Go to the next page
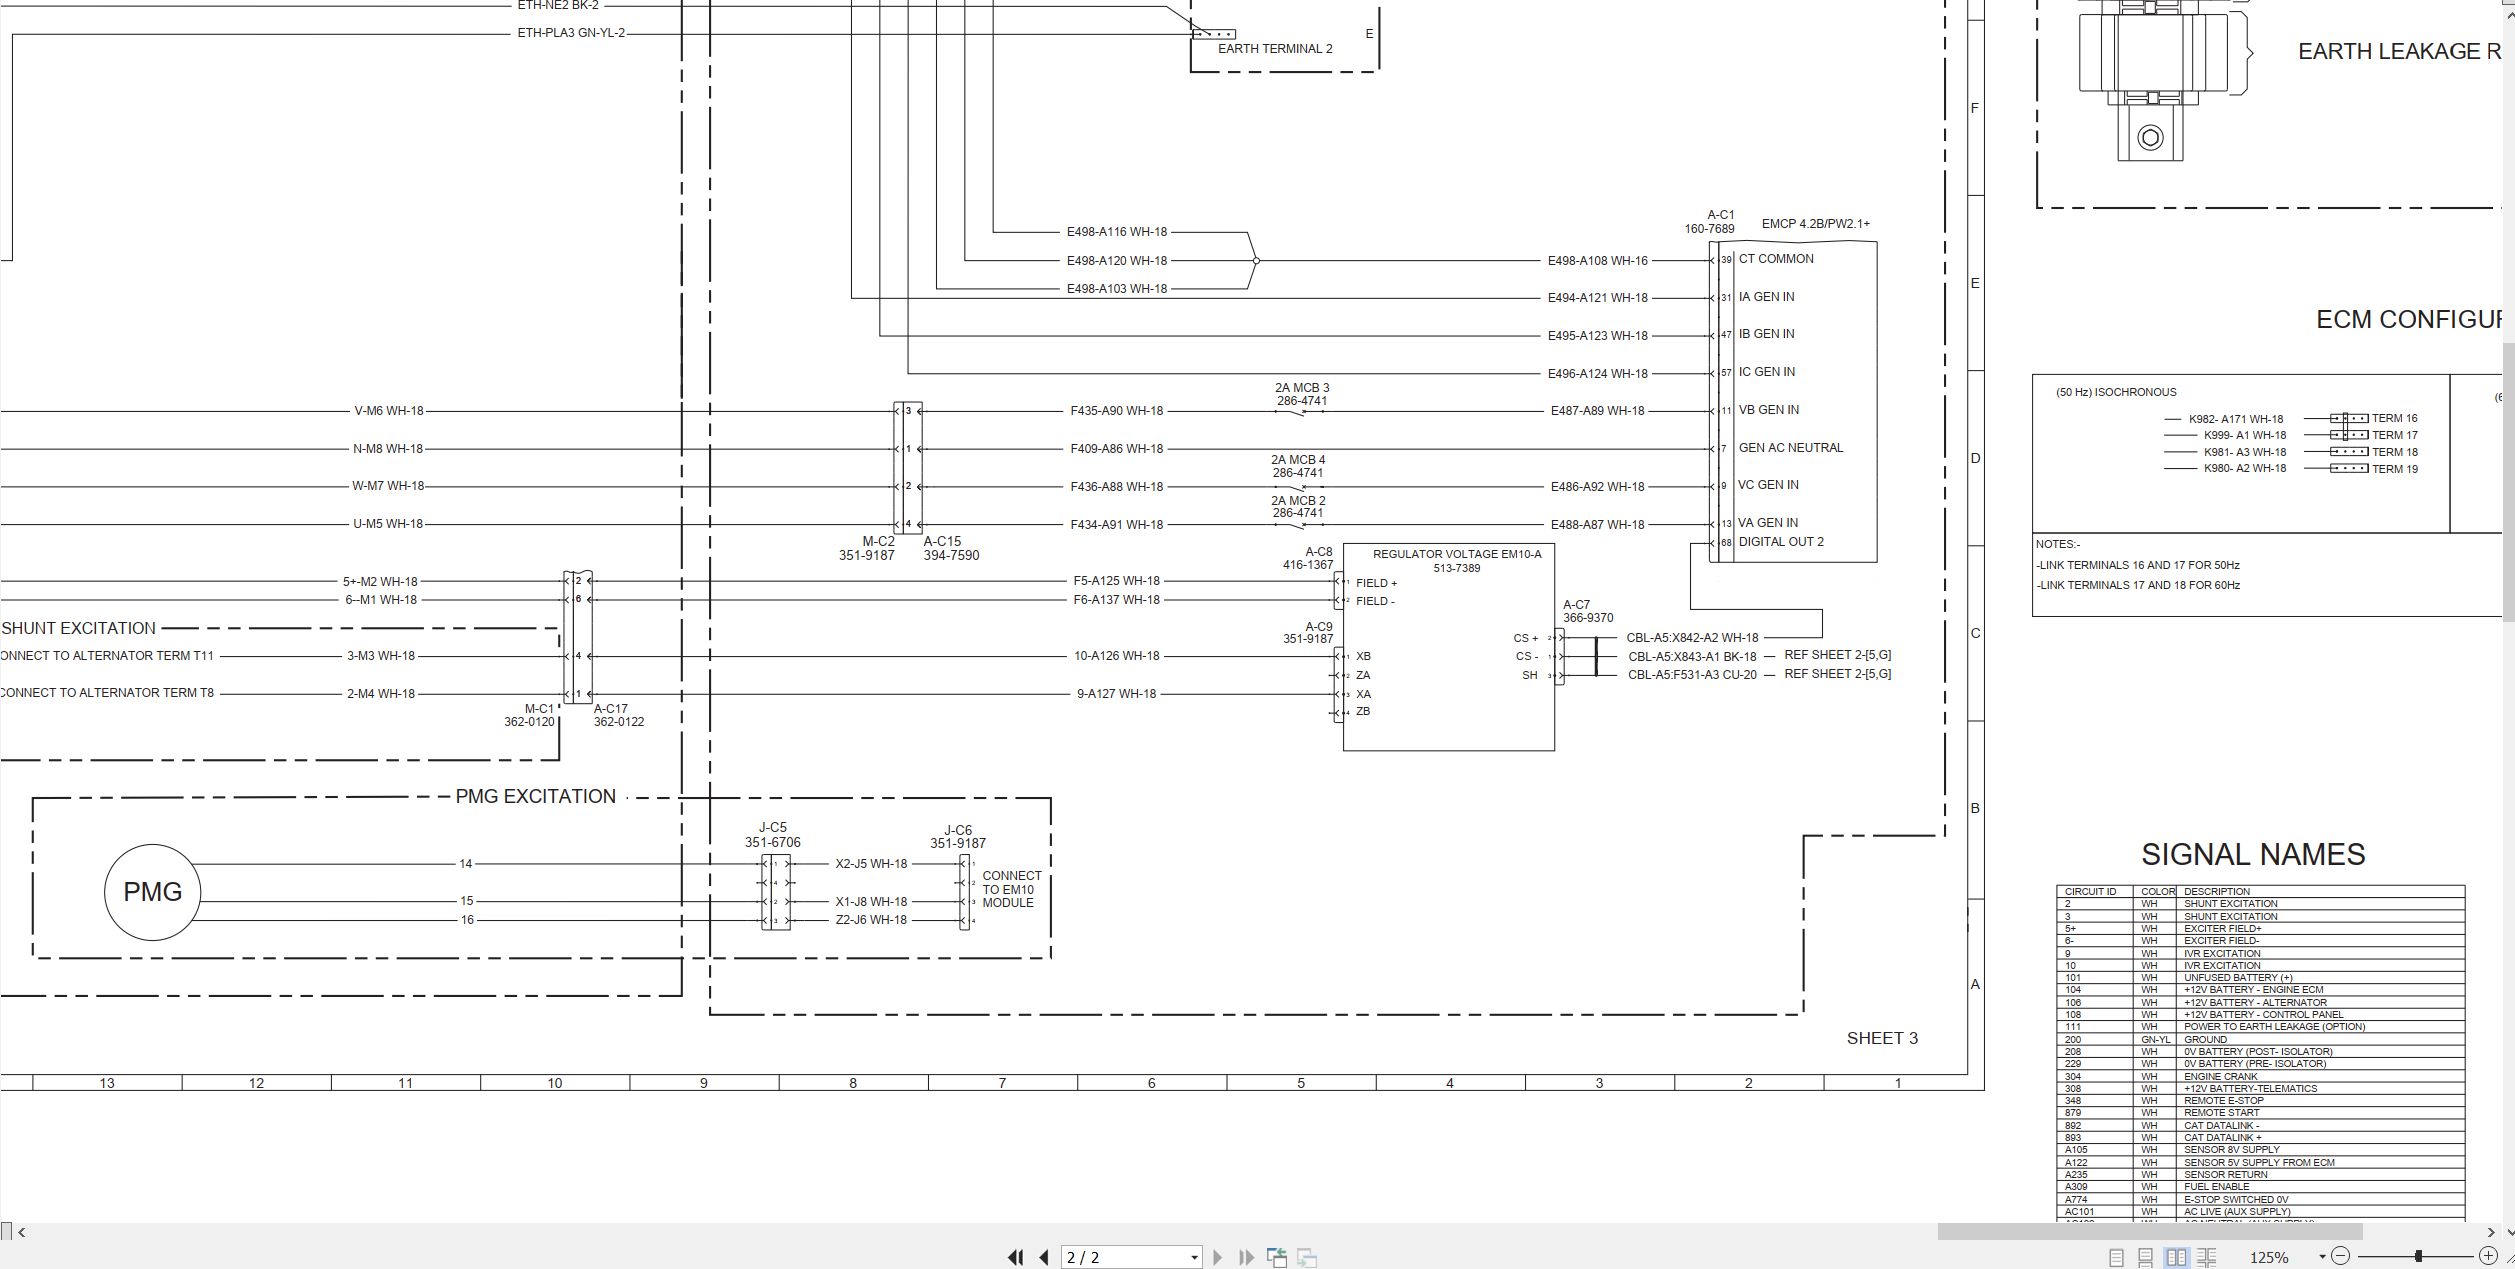The width and height of the screenshot is (2515, 1269). (1217, 1257)
